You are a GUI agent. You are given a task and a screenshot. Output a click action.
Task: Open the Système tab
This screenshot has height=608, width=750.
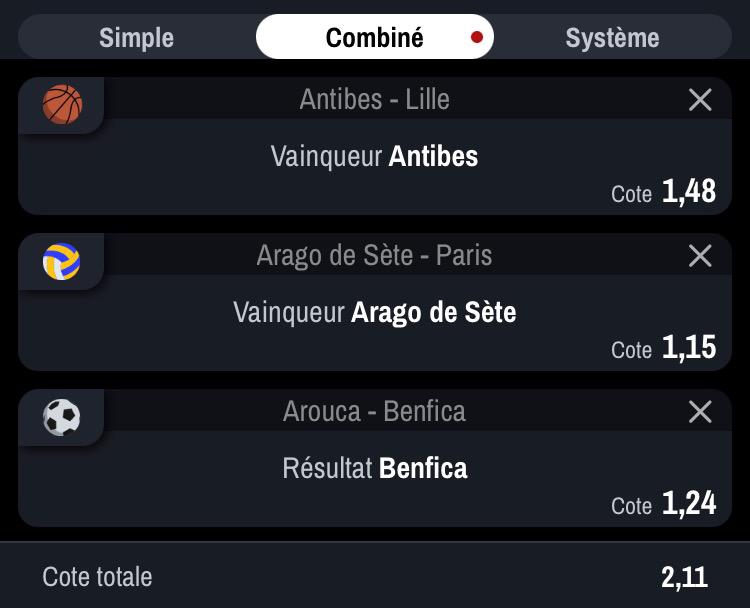612,37
